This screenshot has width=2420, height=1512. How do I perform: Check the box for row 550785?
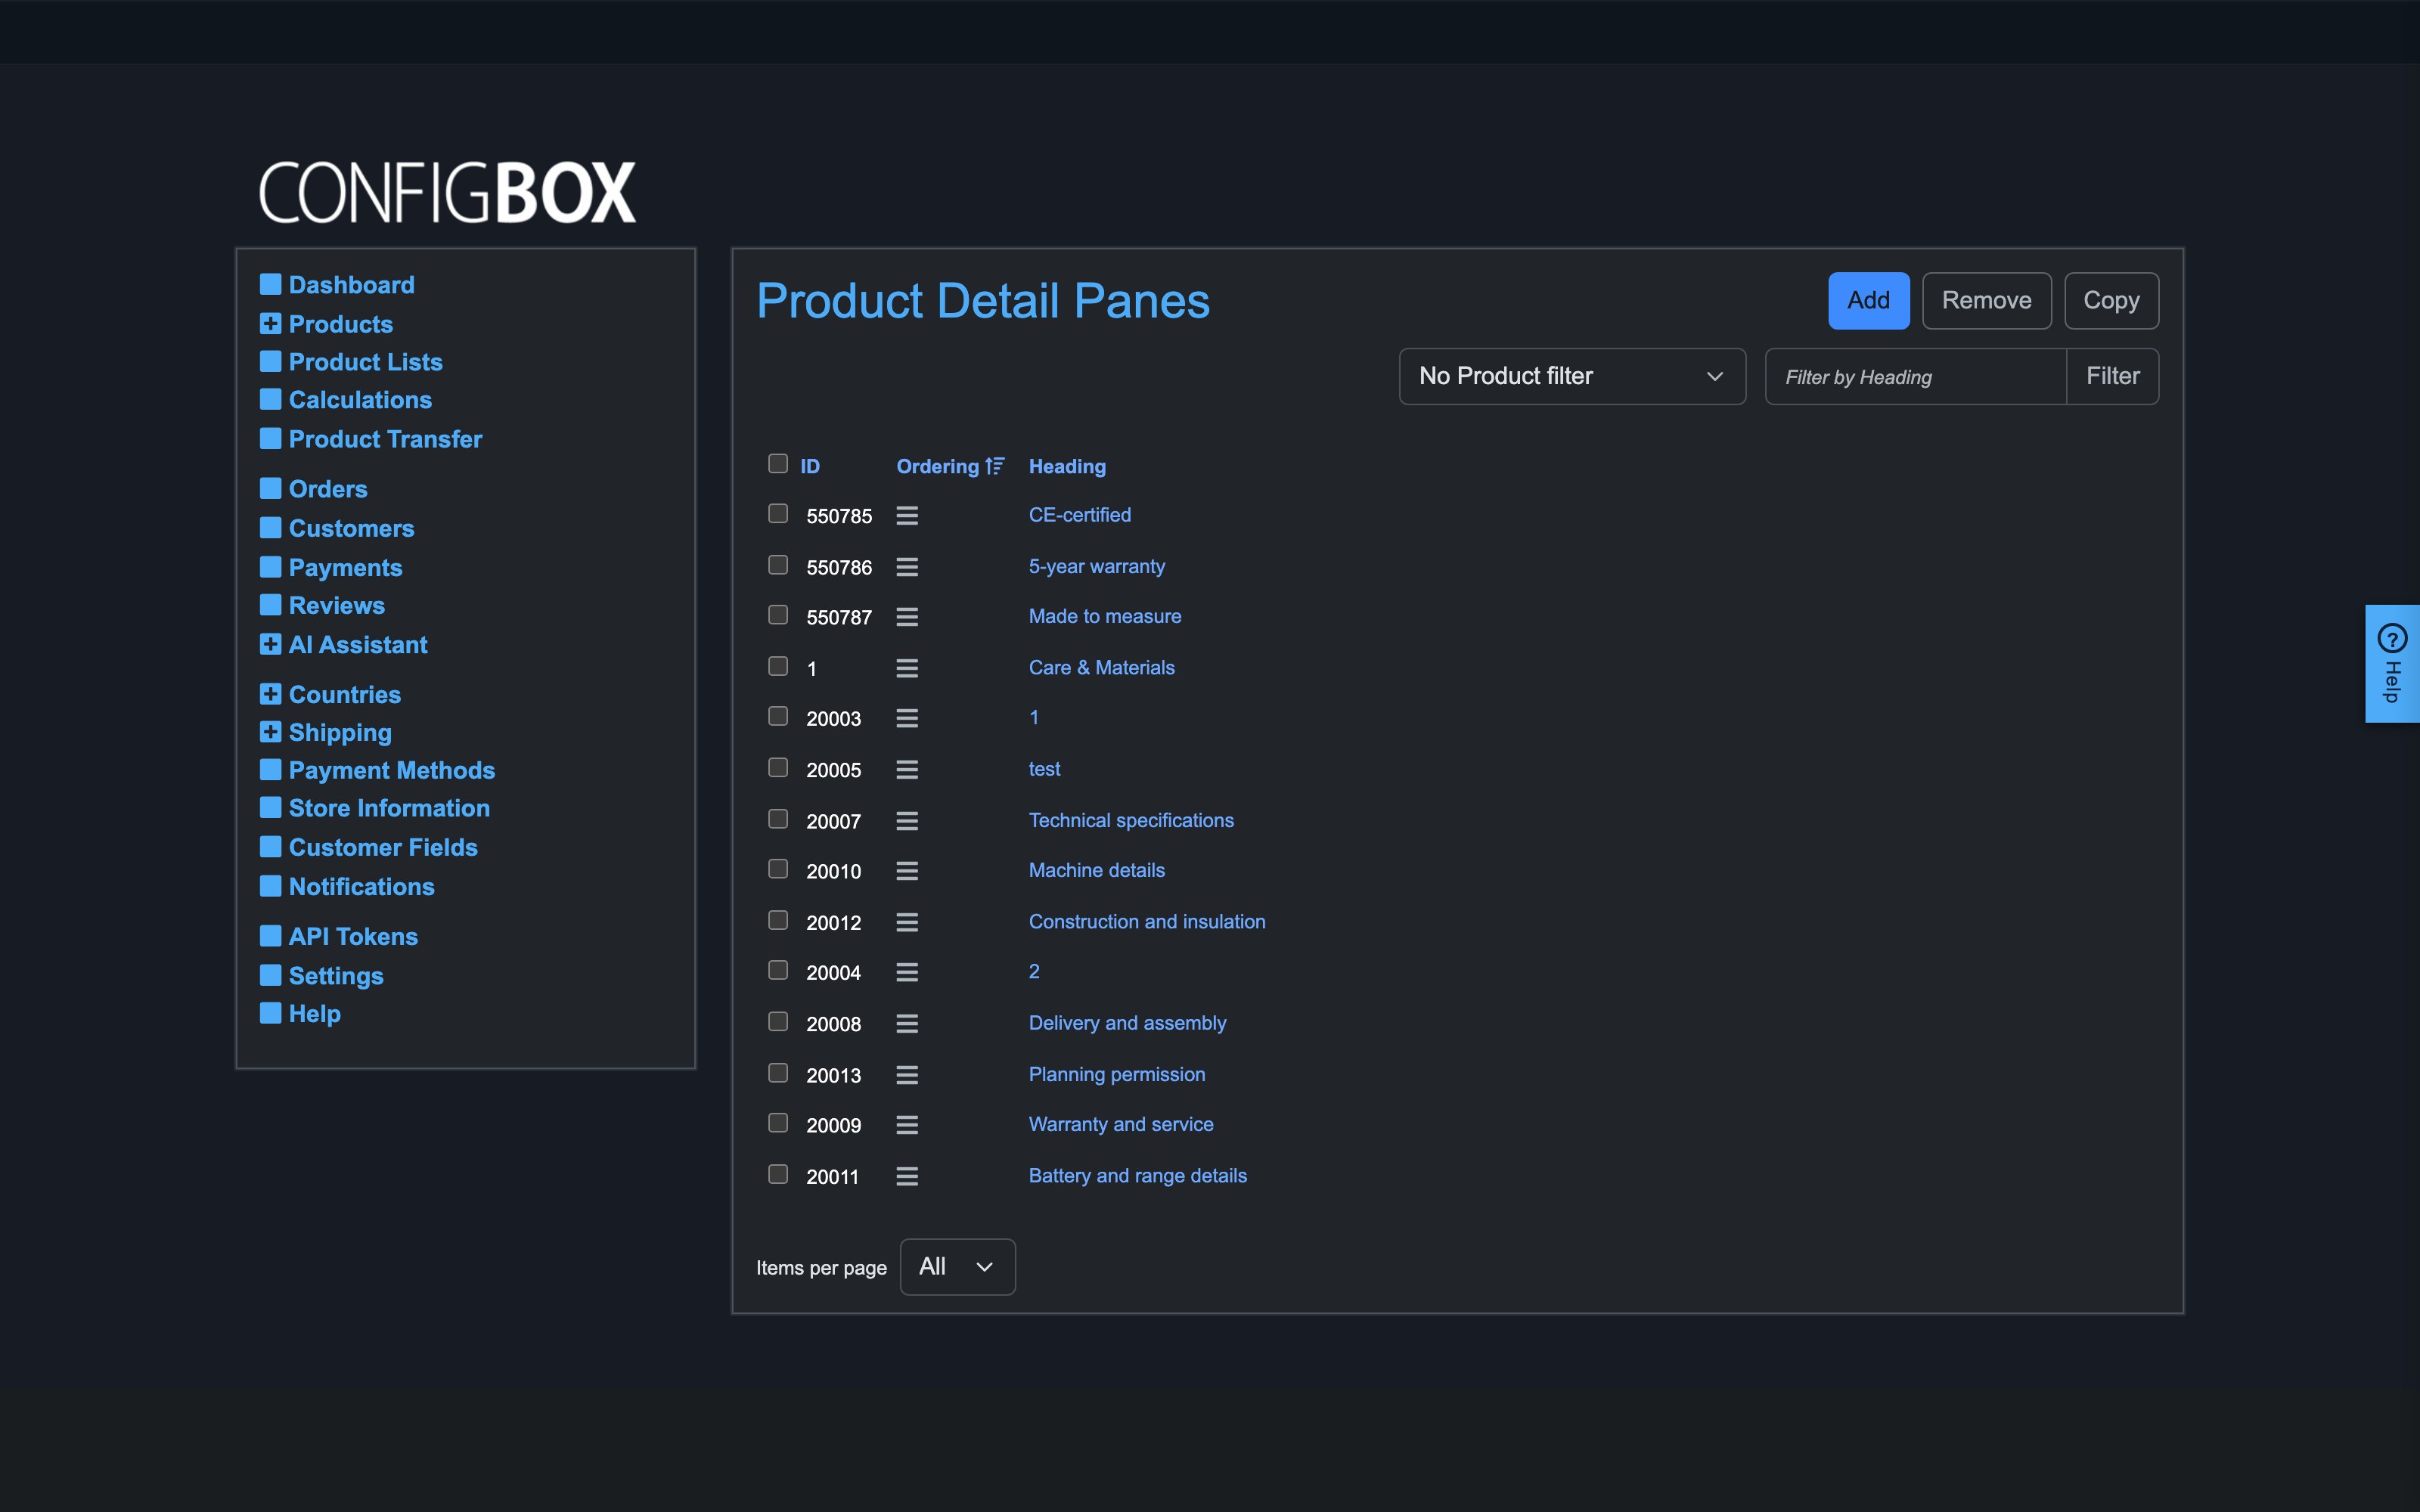pos(778,513)
